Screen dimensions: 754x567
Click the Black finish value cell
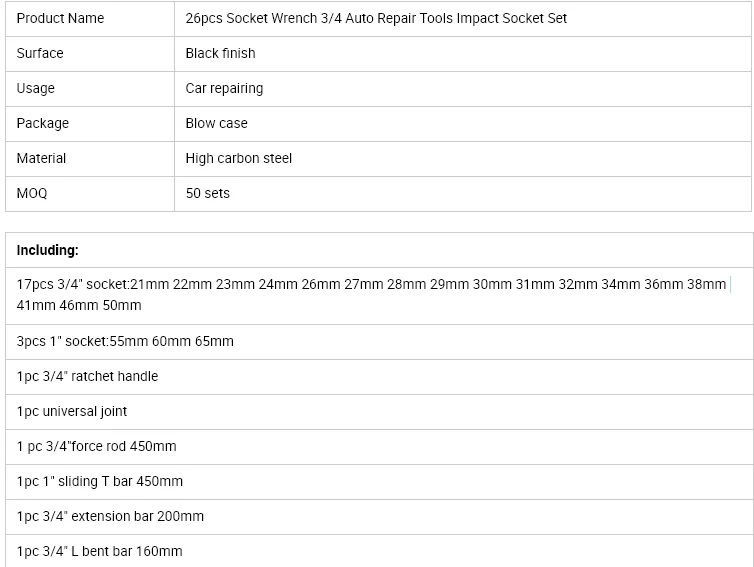[463, 54]
